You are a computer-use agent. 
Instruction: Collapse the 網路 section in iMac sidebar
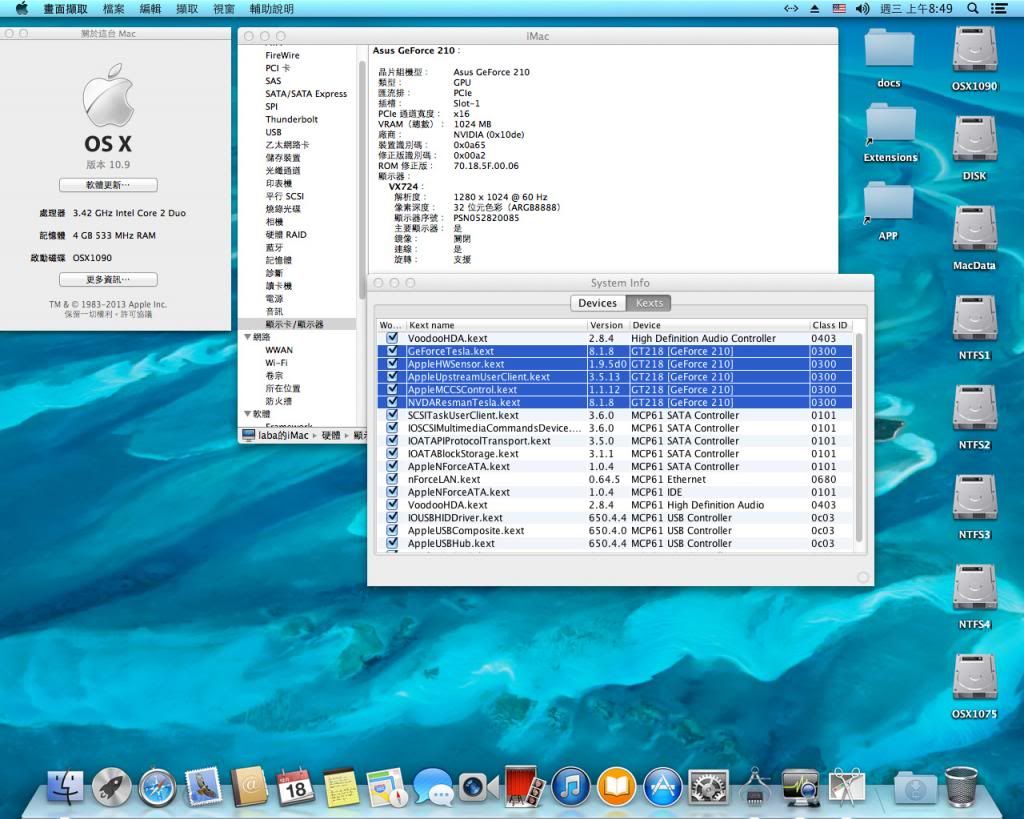pos(248,337)
